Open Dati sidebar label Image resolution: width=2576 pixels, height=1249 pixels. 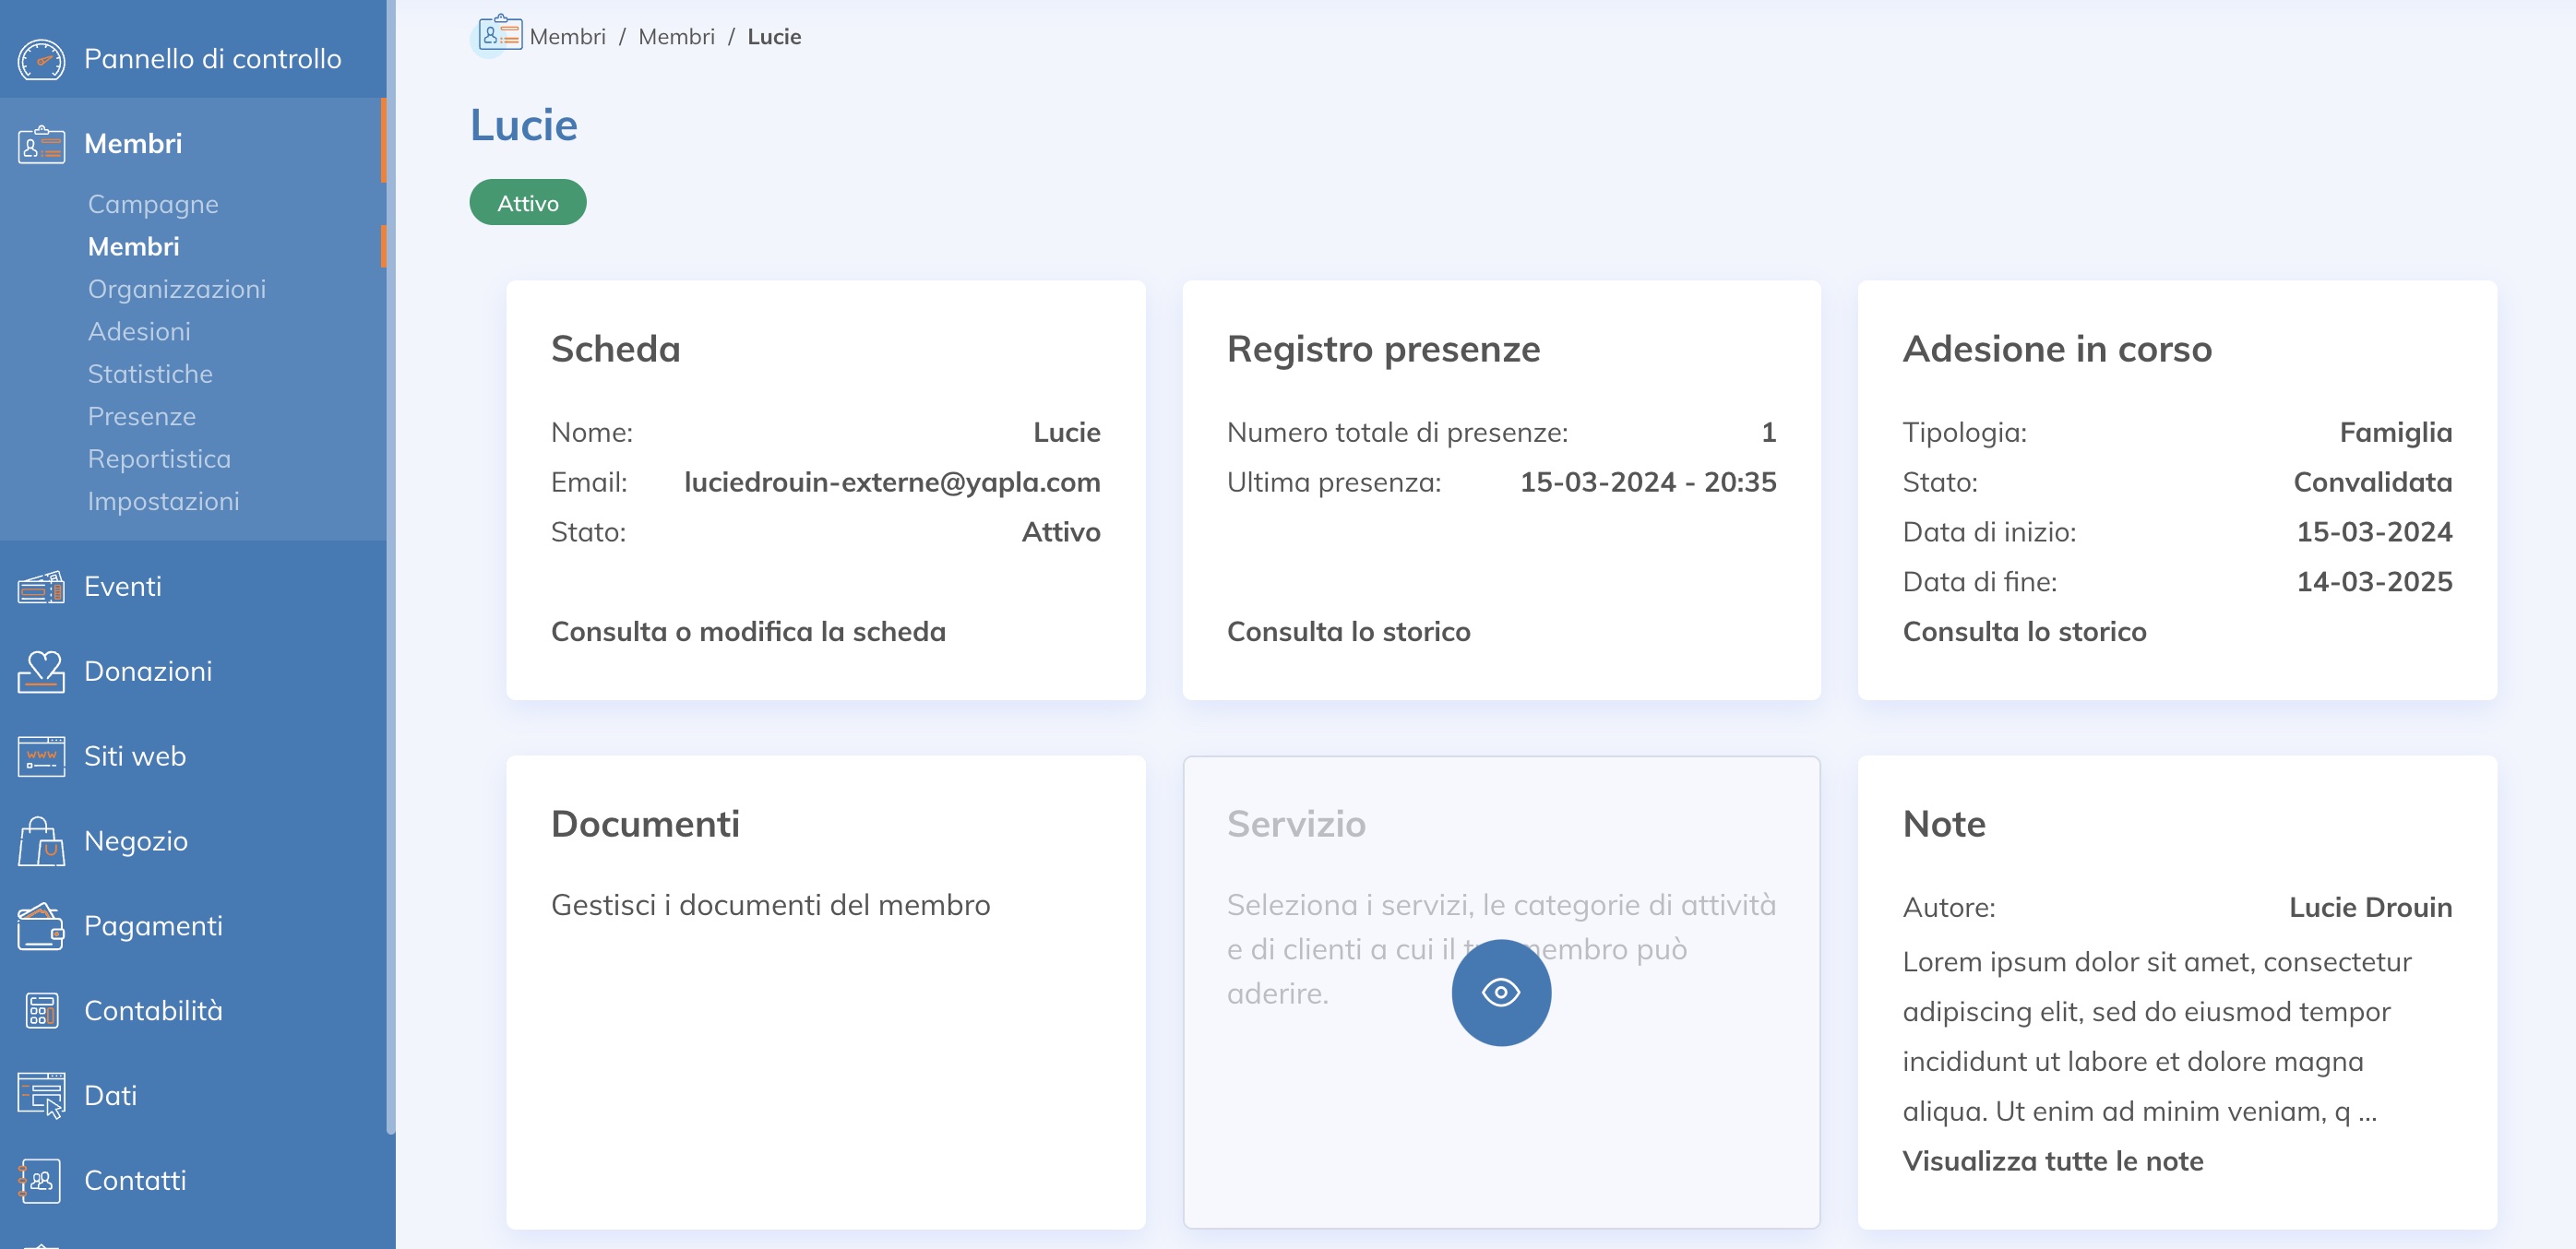tap(111, 1096)
